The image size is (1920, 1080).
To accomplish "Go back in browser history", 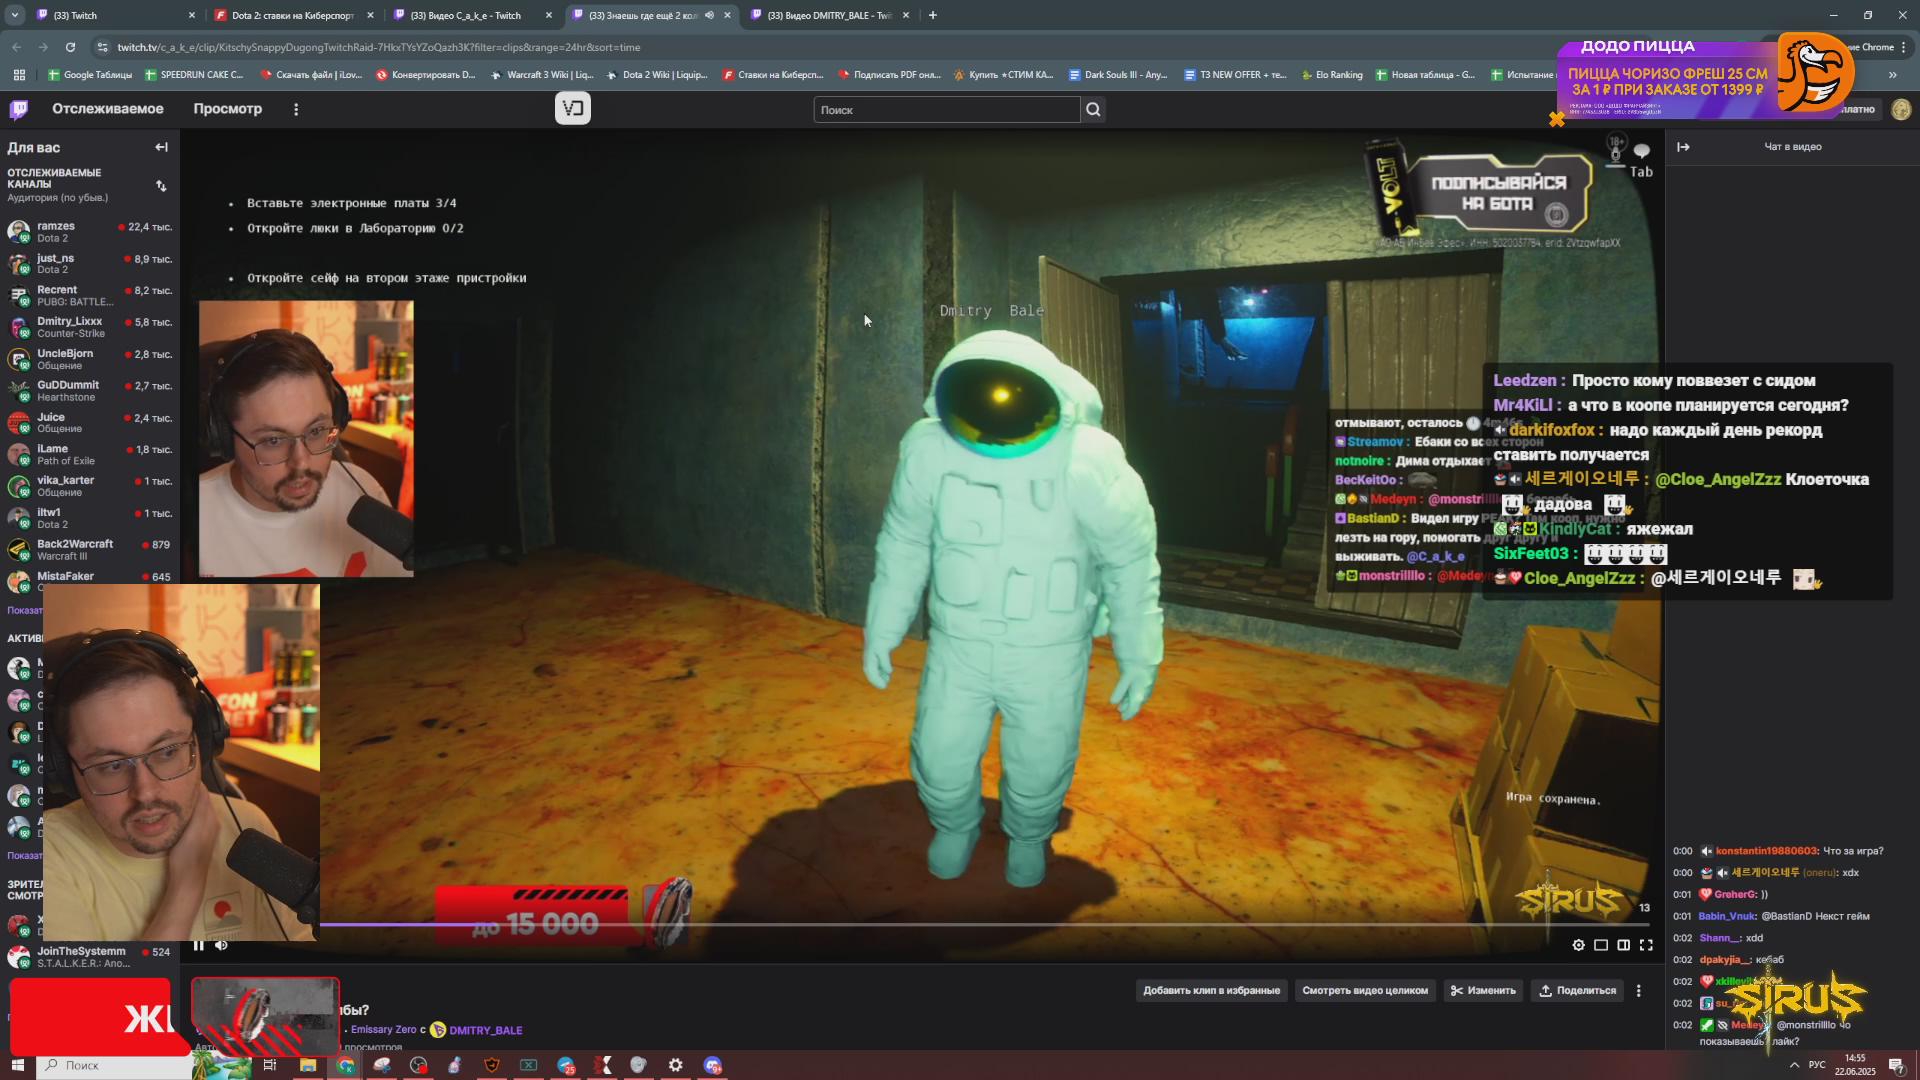I will 17,47.
